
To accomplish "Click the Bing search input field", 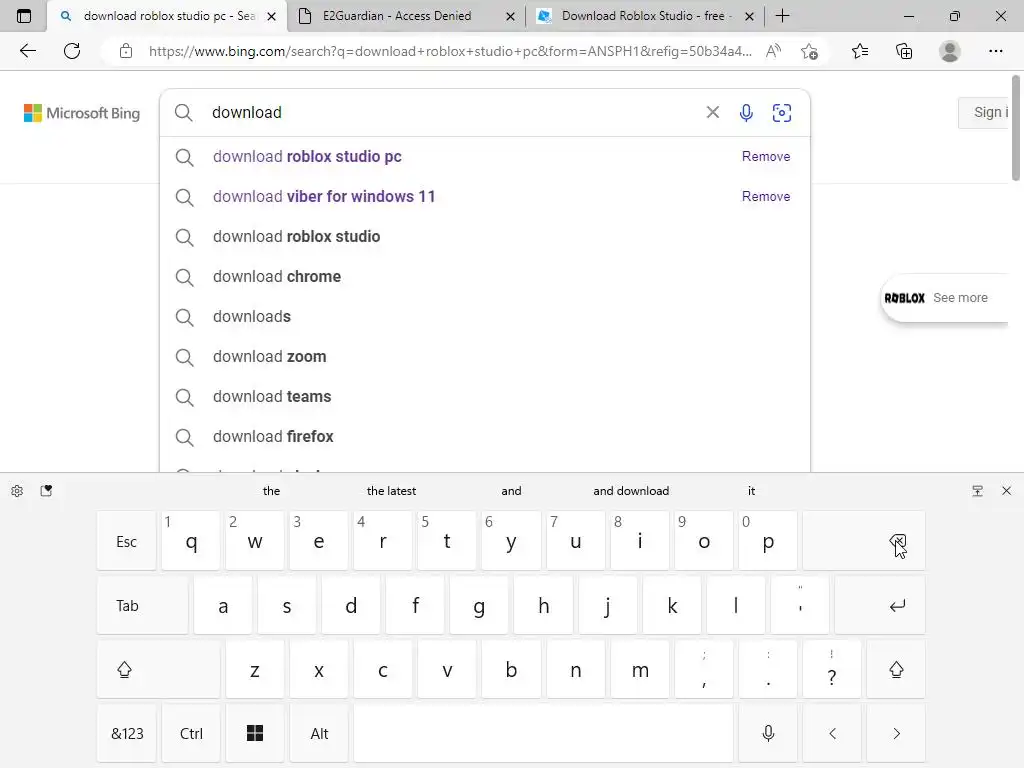I will tap(451, 112).
